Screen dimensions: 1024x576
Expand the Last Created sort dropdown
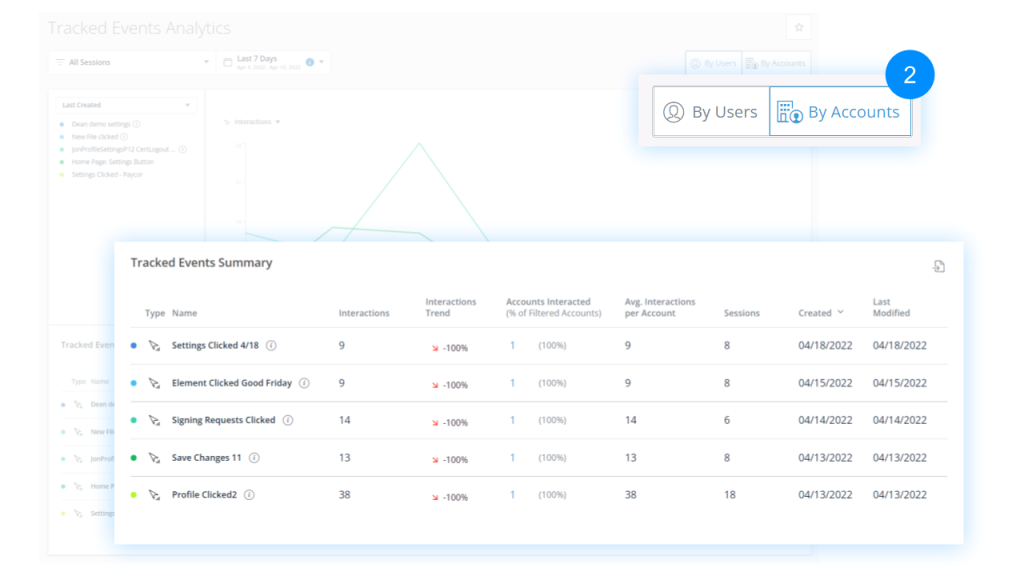tap(125, 105)
